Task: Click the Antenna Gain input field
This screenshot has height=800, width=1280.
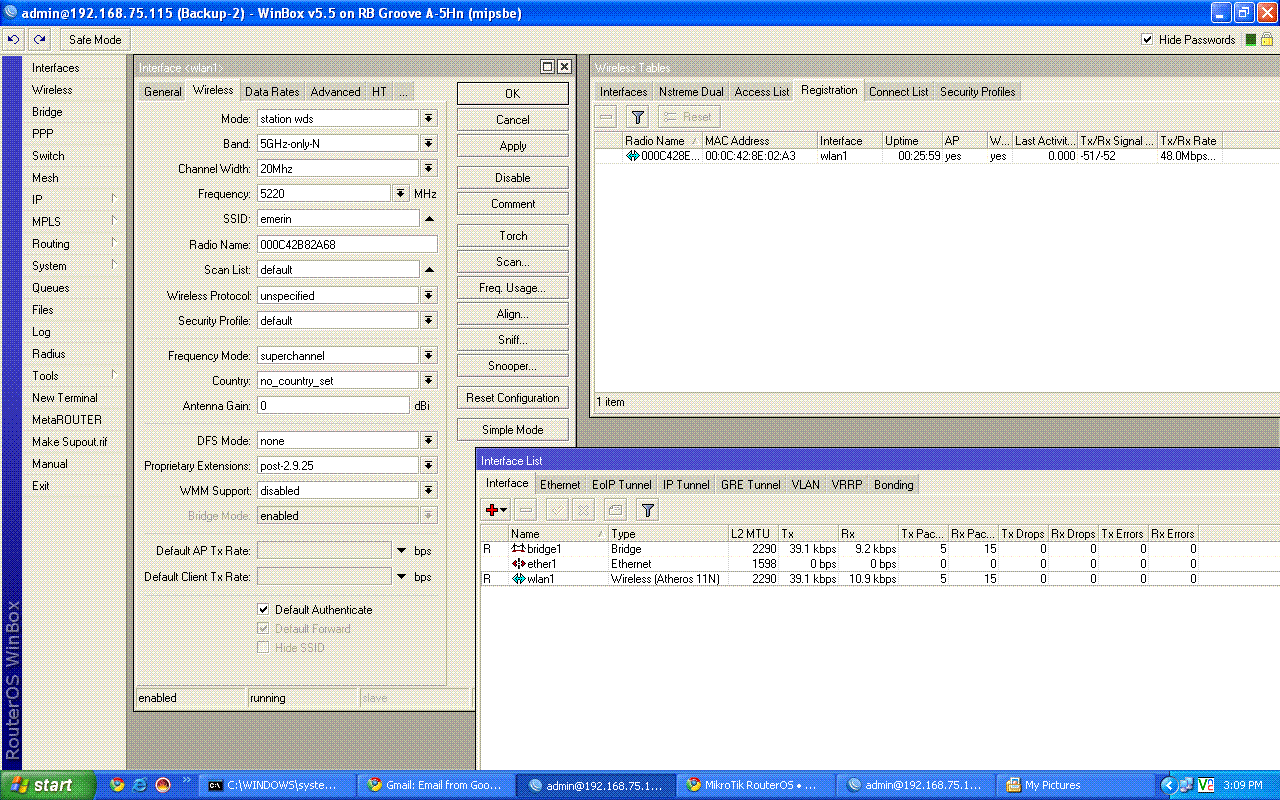Action: click(333, 406)
